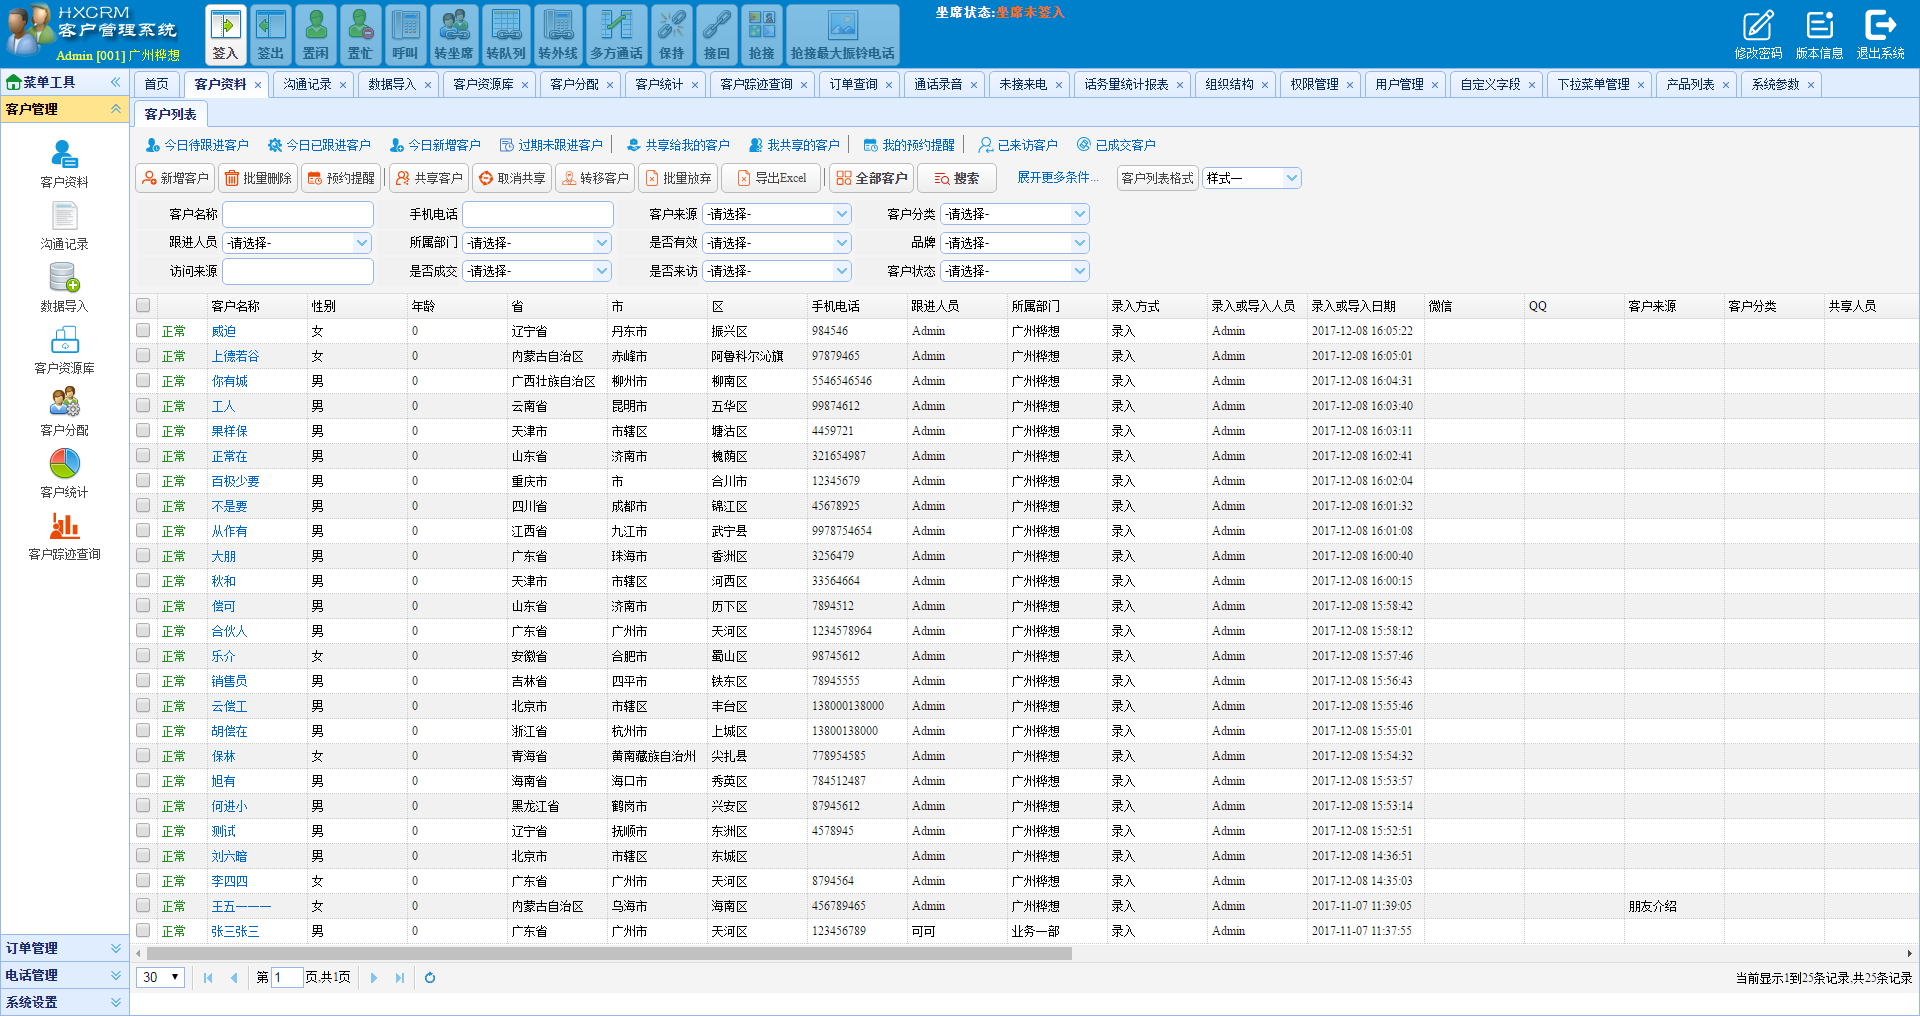Click the 手机电话 input field

point(538,214)
